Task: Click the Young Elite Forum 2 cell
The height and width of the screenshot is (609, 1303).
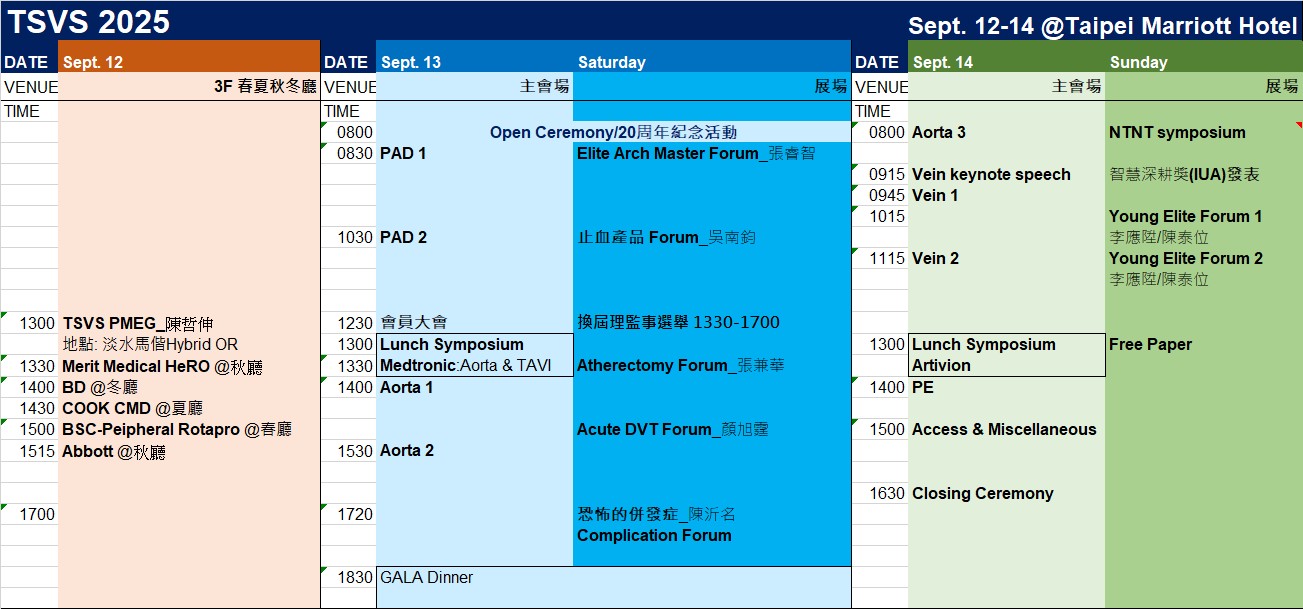Action: point(1185,259)
